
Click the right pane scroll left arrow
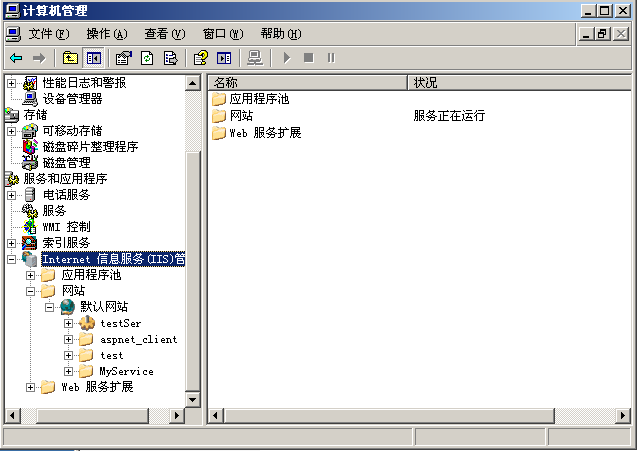point(216,415)
